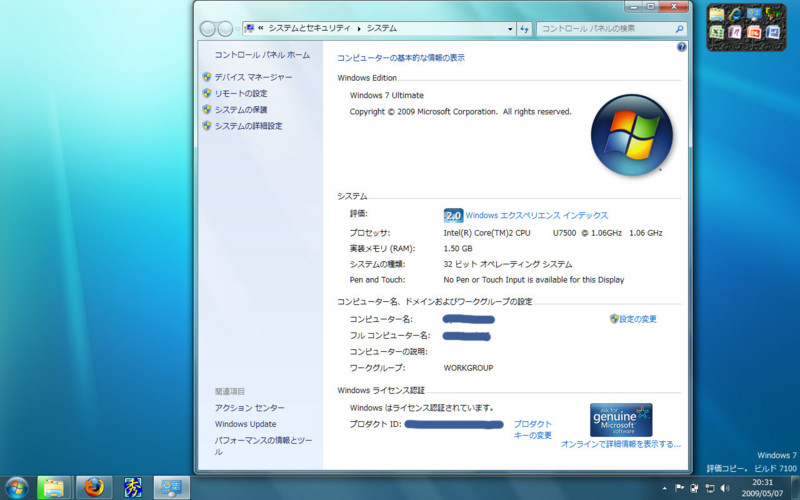Image resolution: width=800 pixels, height=500 pixels.
Task: Click the help question mark icon
Action: tap(682, 47)
